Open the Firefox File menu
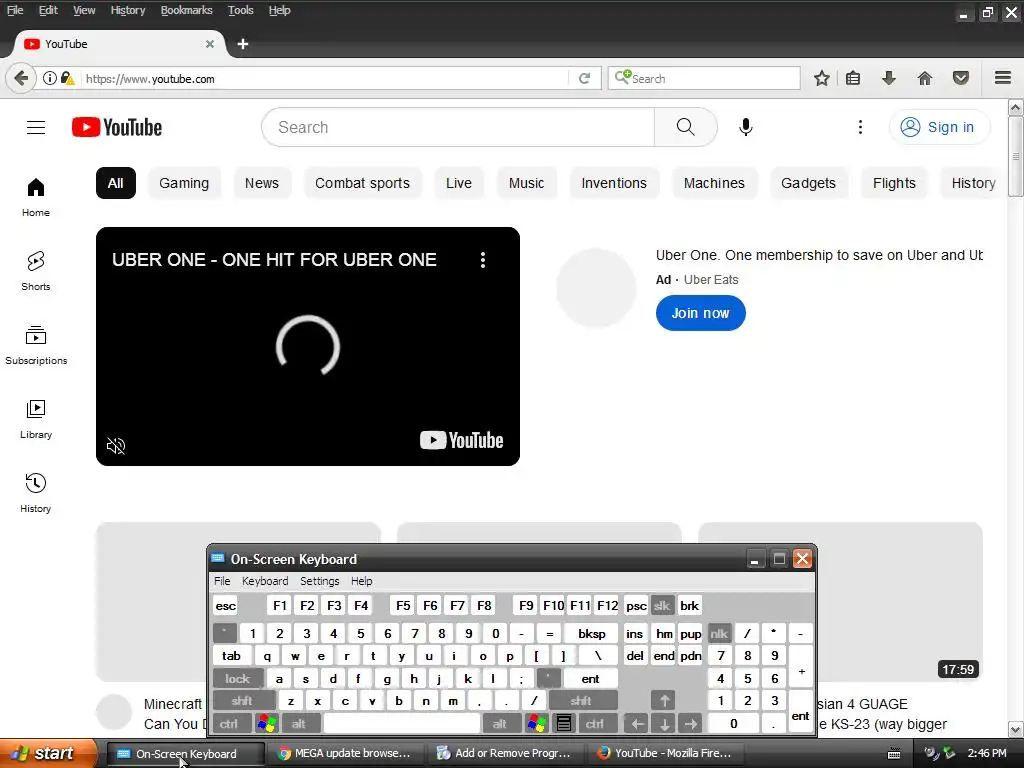Viewport: 1024px width, 768px height. point(15,10)
